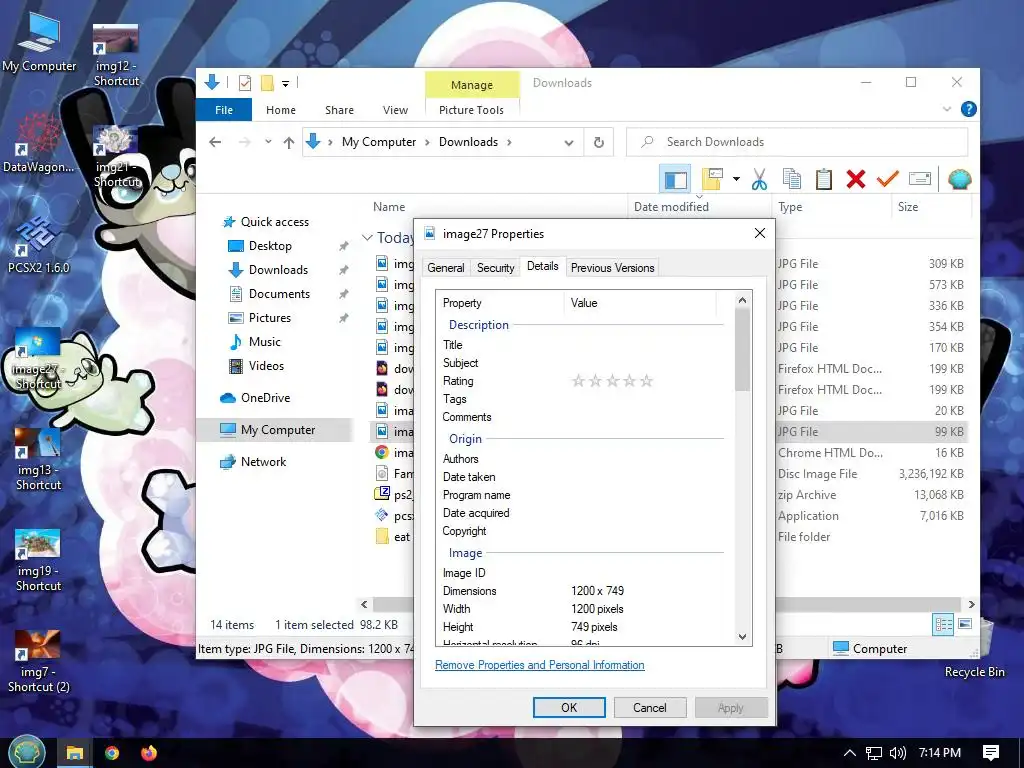Click the volume speaker tray icon
This screenshot has width=1024, height=768.
898,753
